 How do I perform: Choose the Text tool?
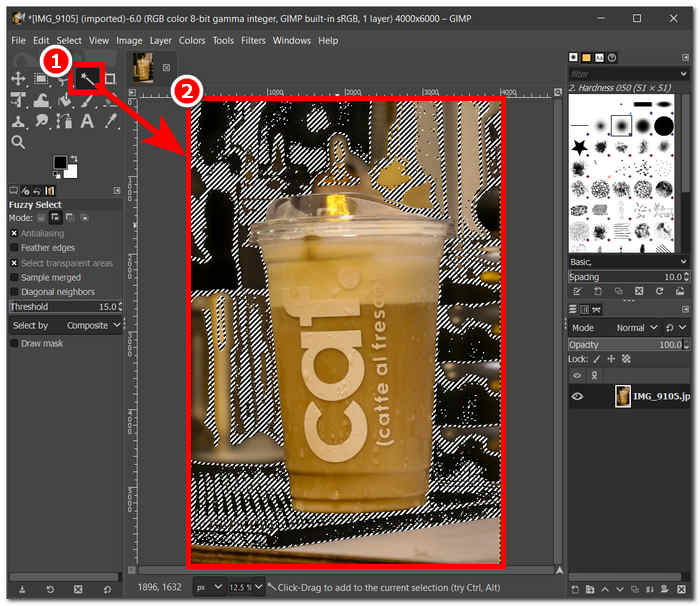coord(87,121)
